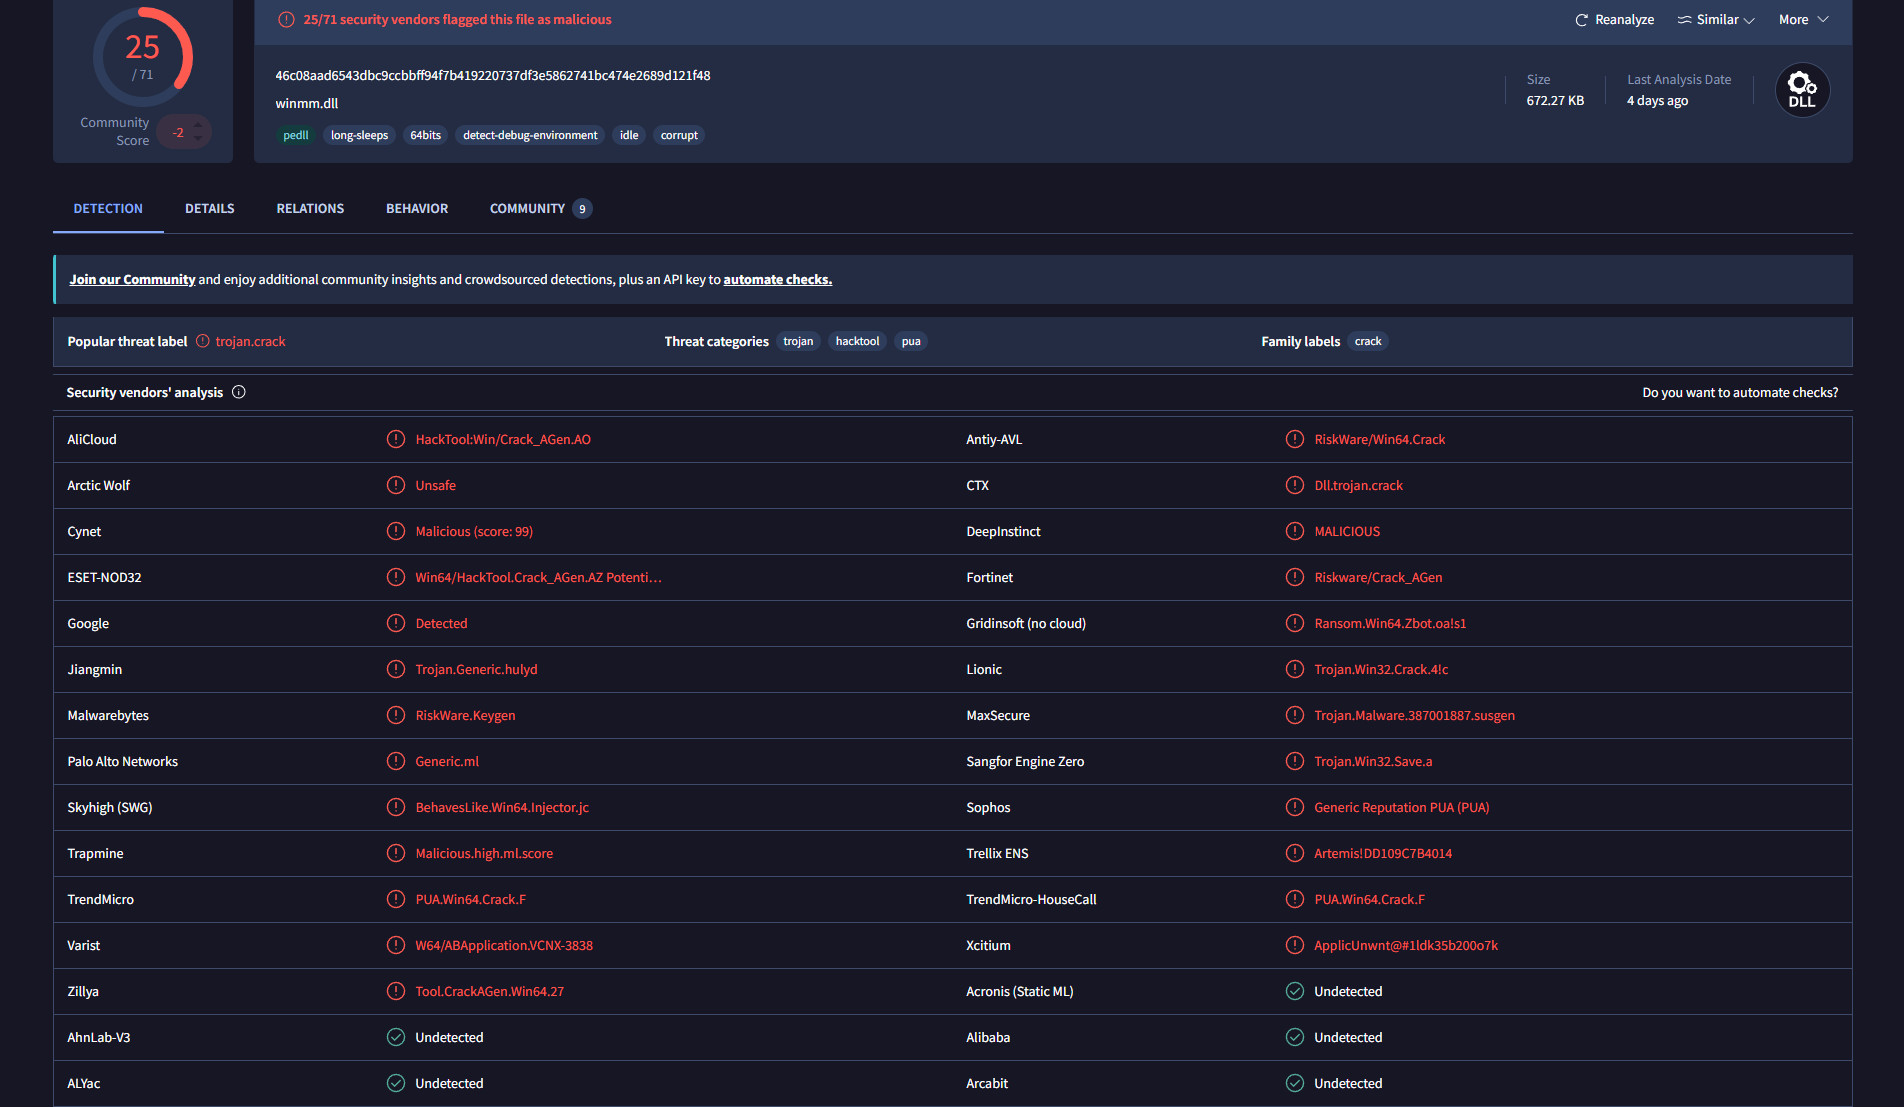This screenshot has width=1904, height=1107.
Task: View the Behavior tab
Action: click(417, 208)
